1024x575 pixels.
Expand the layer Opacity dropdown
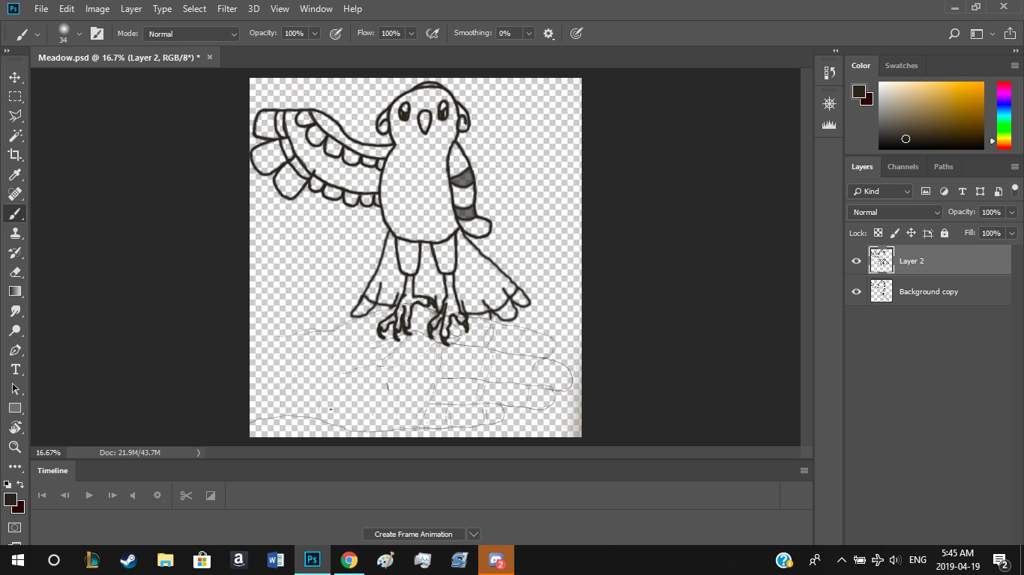click(x=1012, y=212)
